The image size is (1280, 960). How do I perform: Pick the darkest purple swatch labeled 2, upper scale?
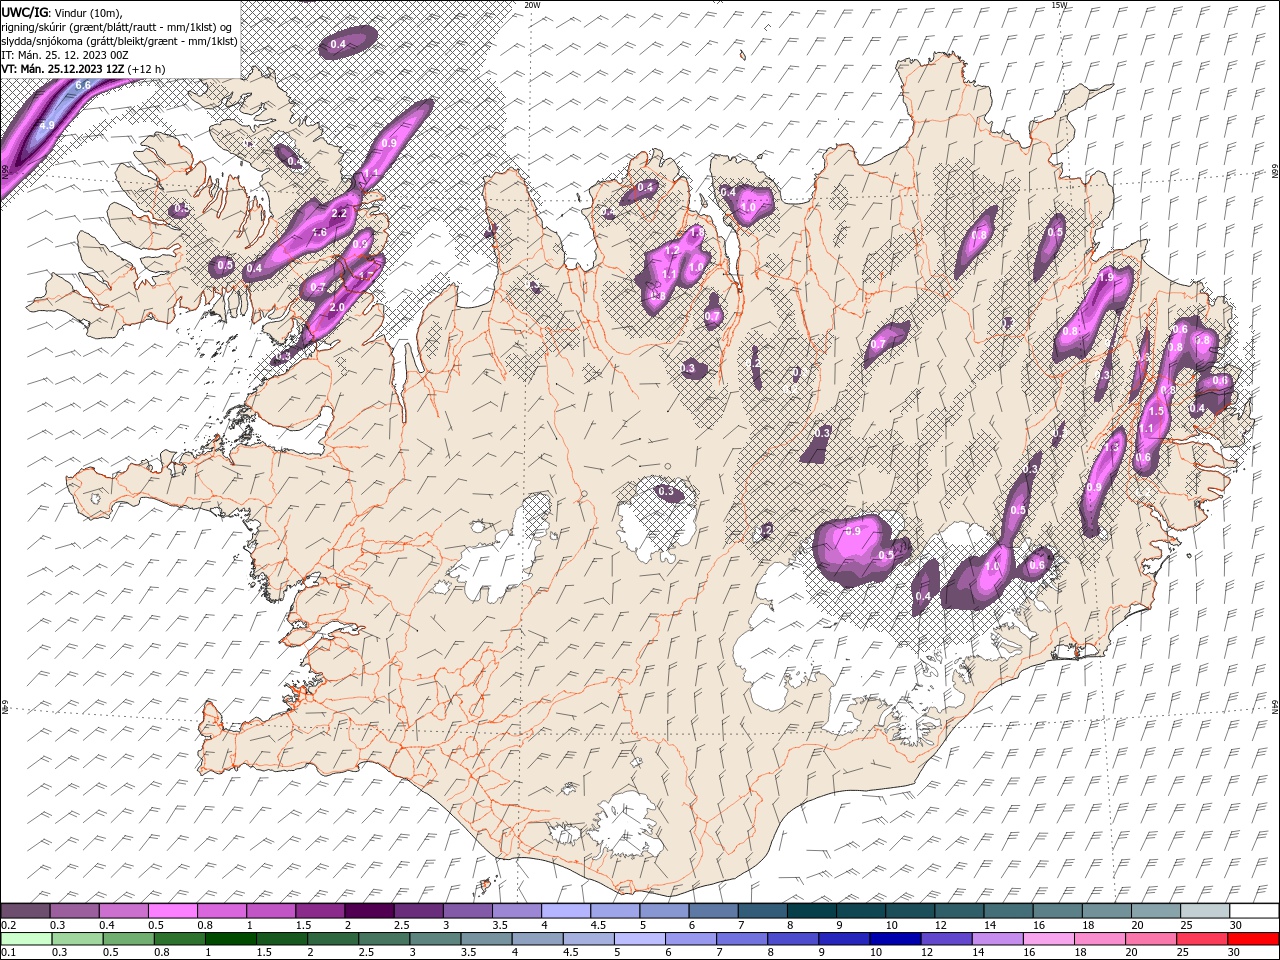pos(370,911)
